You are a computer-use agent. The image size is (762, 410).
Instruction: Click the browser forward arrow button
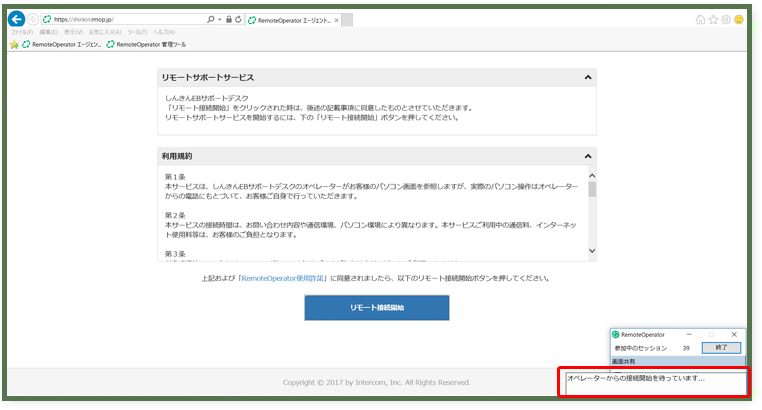point(33,19)
